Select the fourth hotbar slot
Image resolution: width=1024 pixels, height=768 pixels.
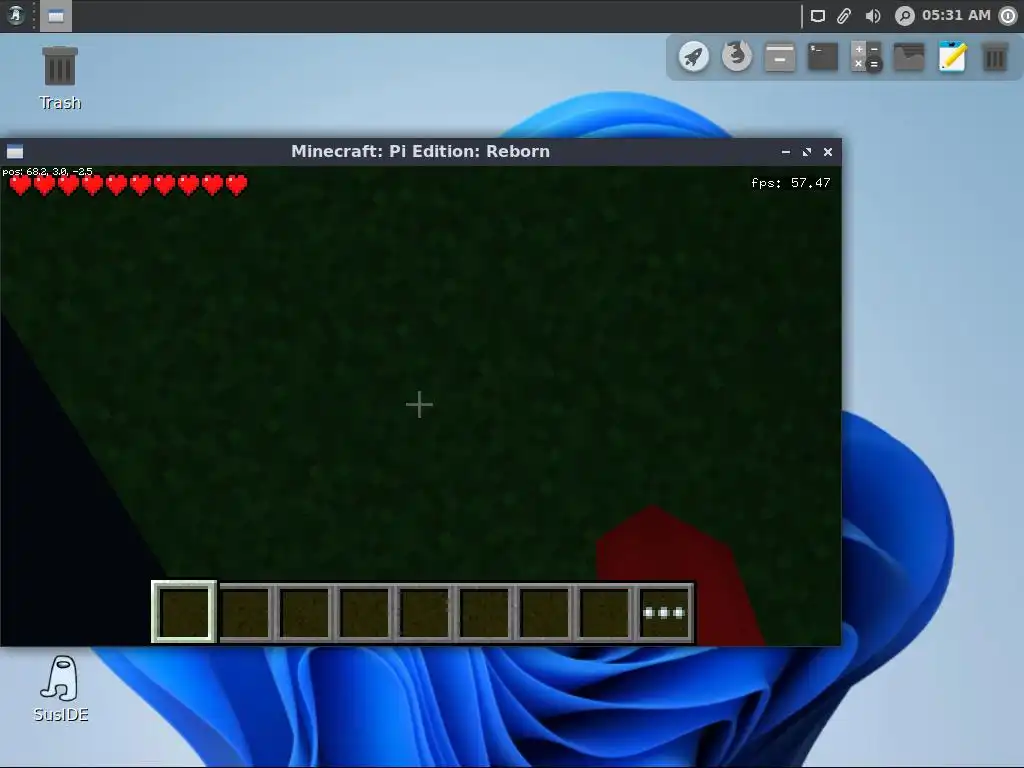coord(365,613)
